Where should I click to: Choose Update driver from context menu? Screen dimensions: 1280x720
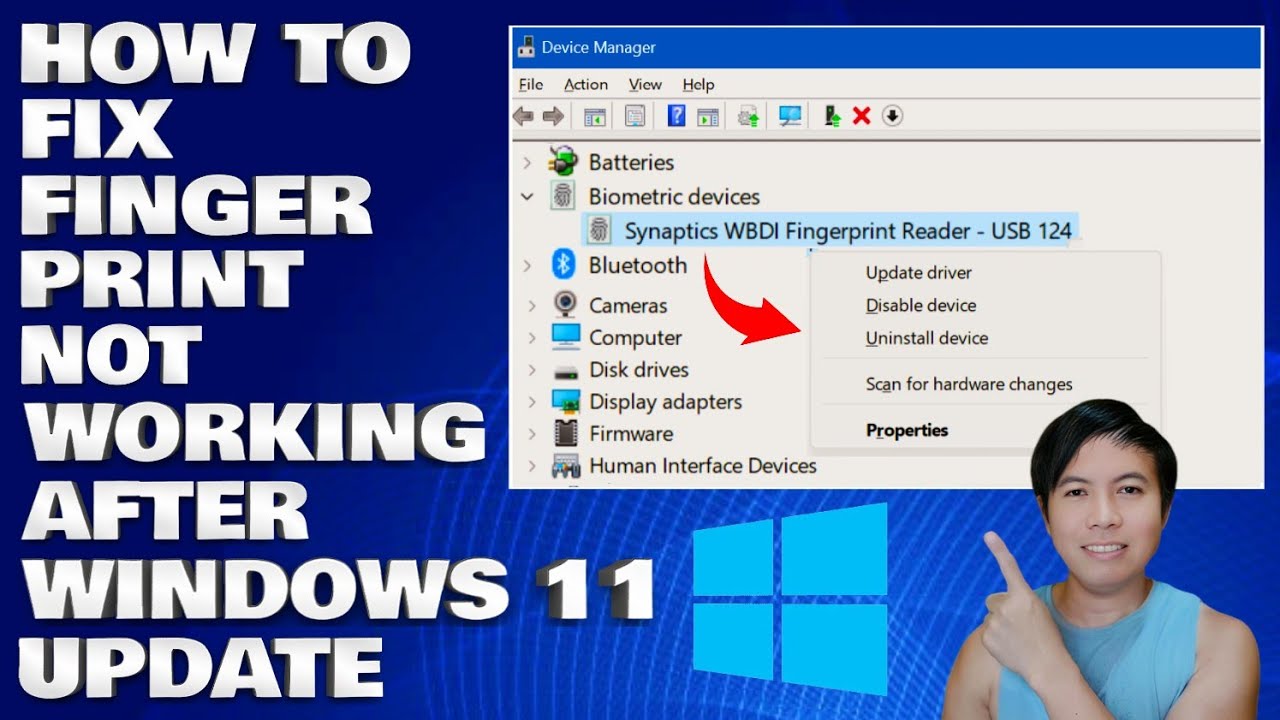click(x=919, y=272)
